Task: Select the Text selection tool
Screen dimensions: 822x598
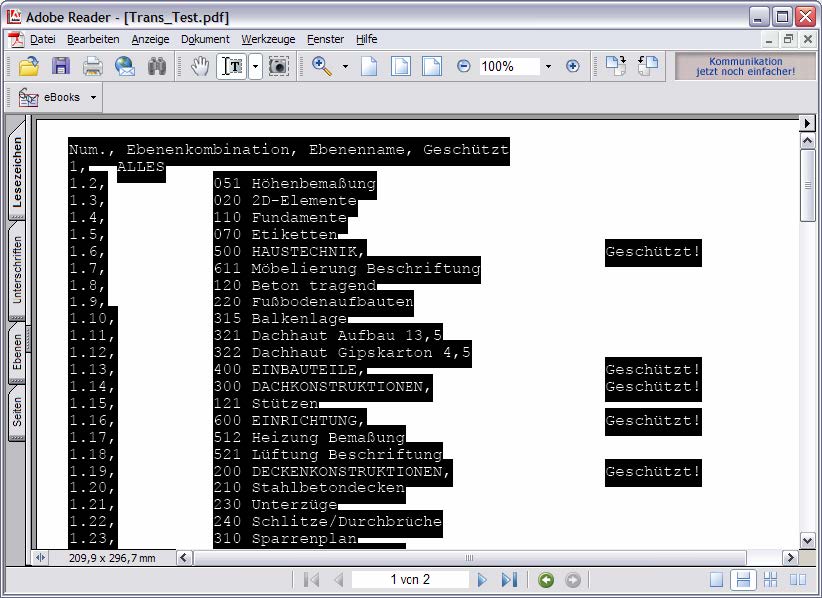Action: [x=232, y=67]
